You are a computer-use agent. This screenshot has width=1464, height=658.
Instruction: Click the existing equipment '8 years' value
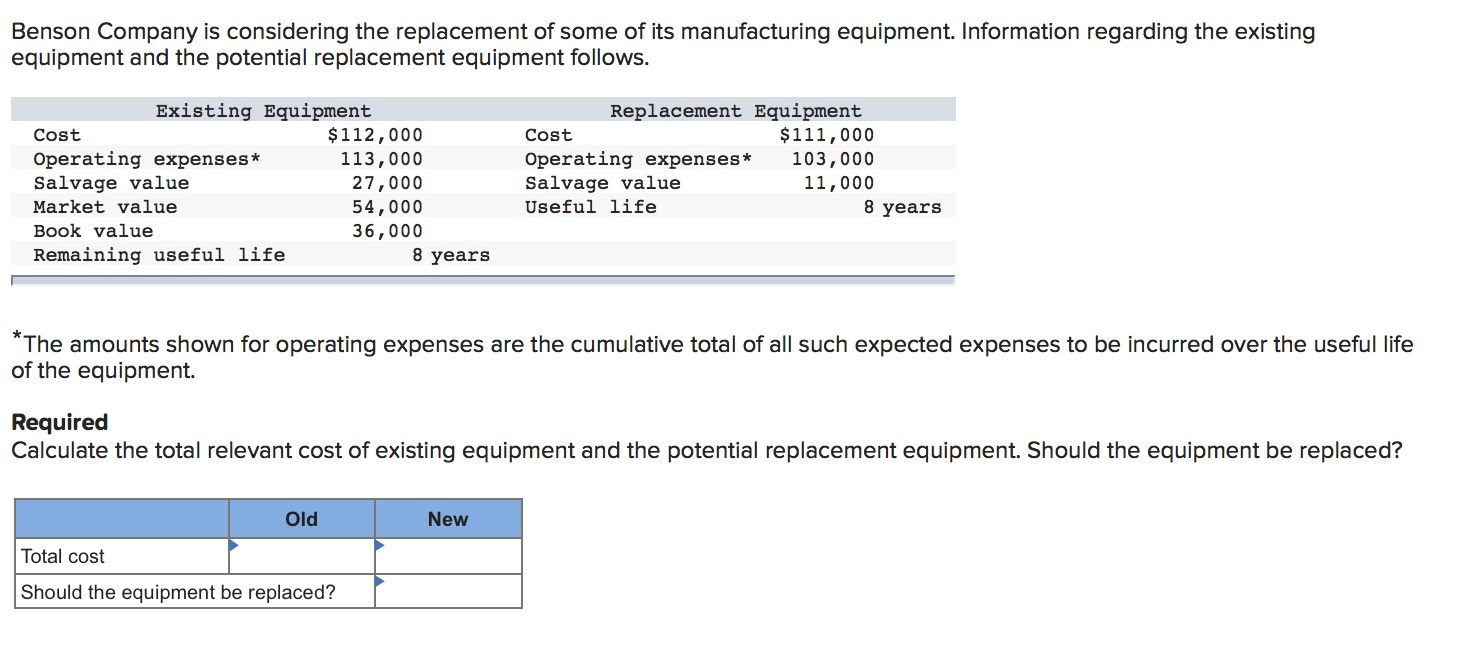[451, 255]
